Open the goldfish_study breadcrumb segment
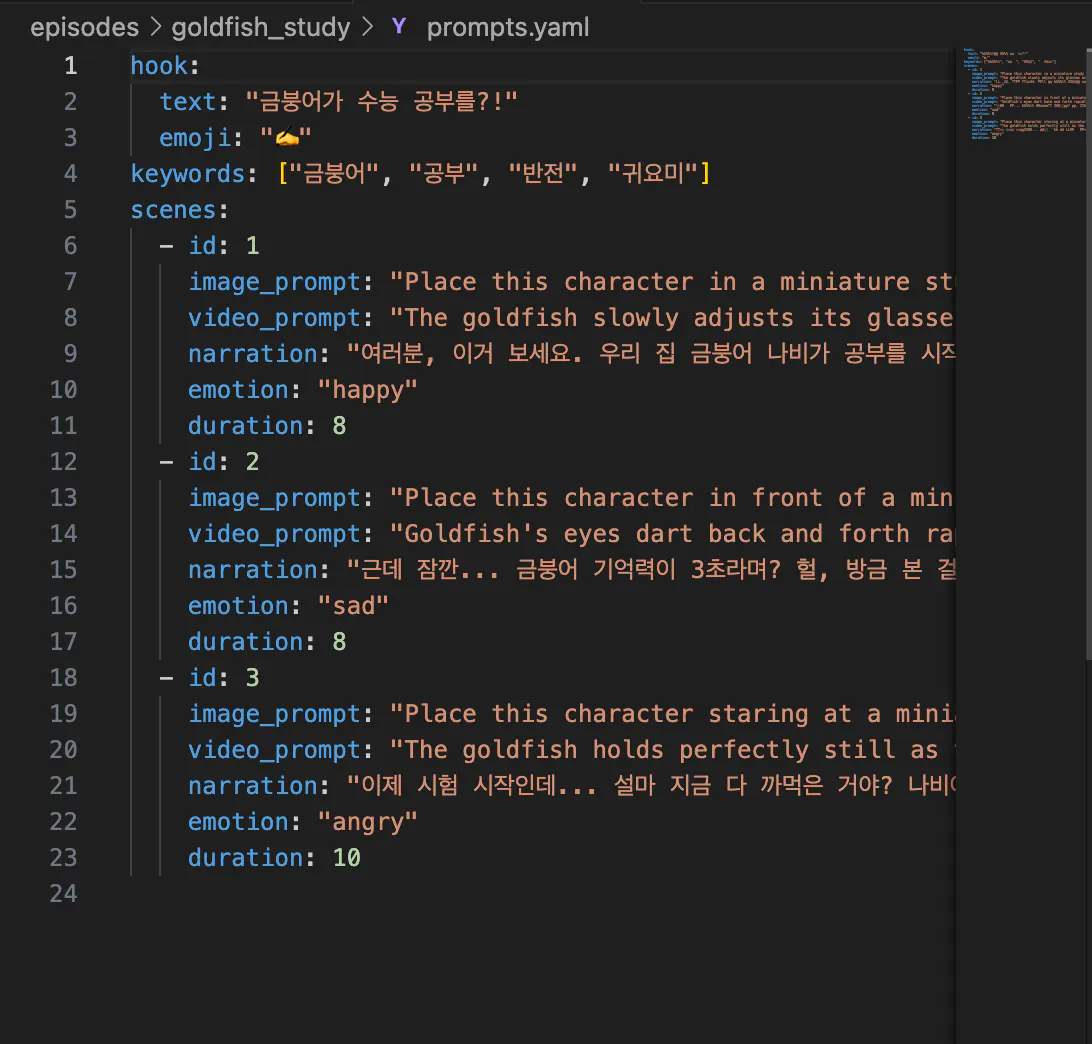This screenshot has height=1044, width=1092. tap(261, 27)
